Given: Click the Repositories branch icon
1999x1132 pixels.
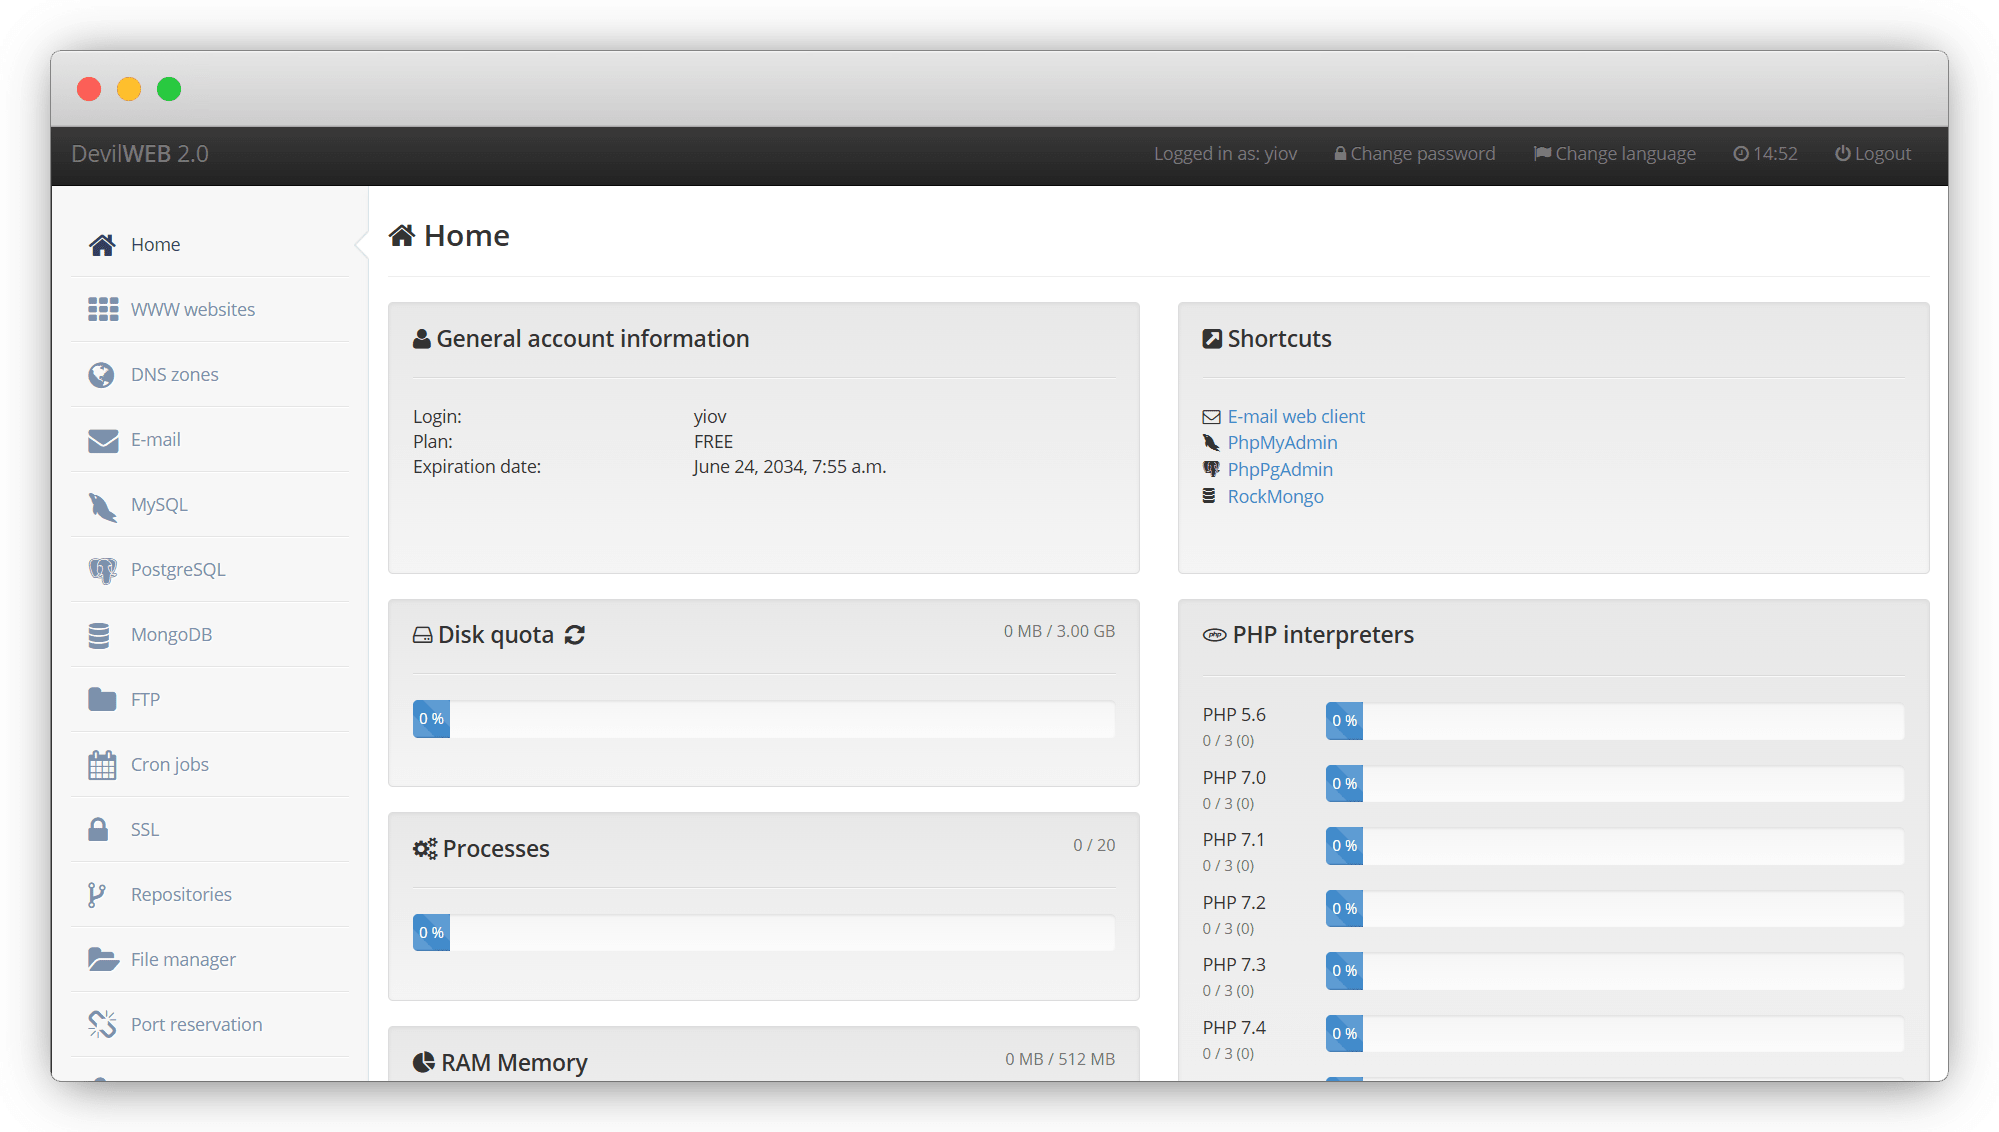Looking at the screenshot, I should pos(97,895).
